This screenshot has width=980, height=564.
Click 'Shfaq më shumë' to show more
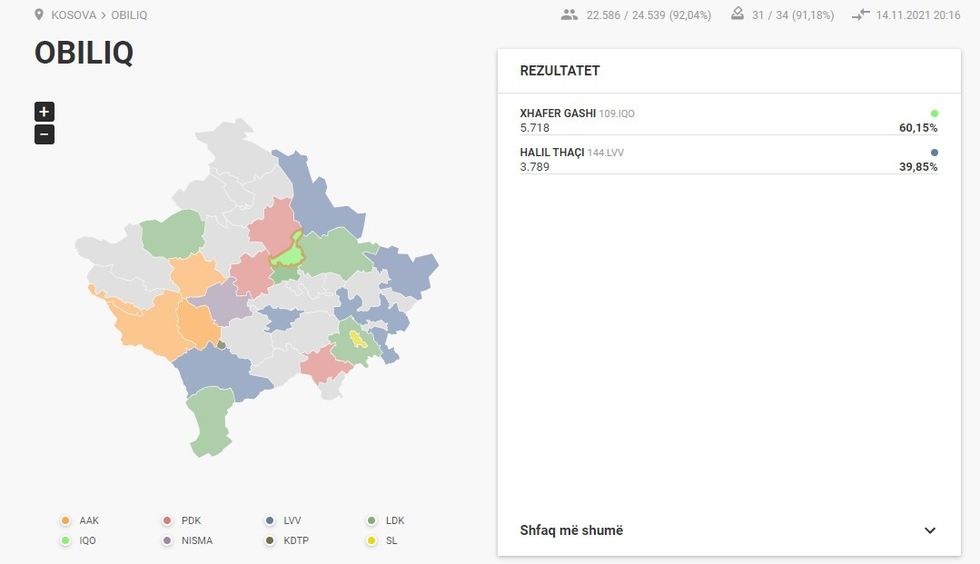point(571,530)
